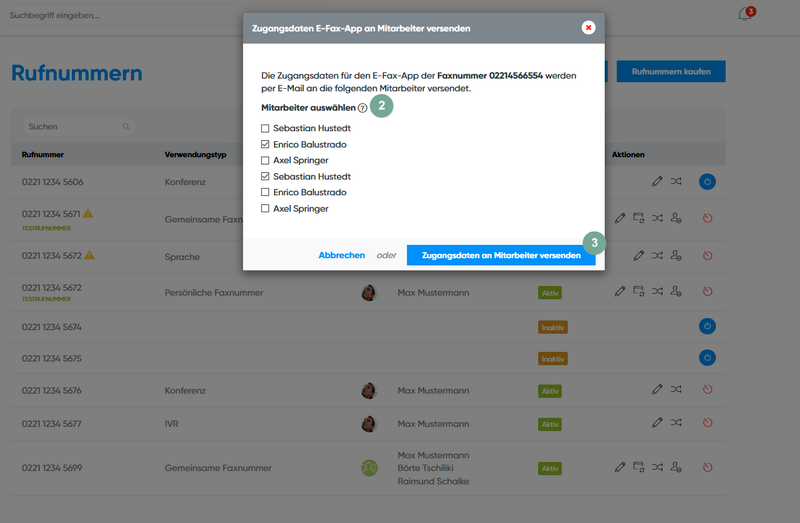
Task: Check the first Sebastian Hustedt checkbox
Action: 265,128
